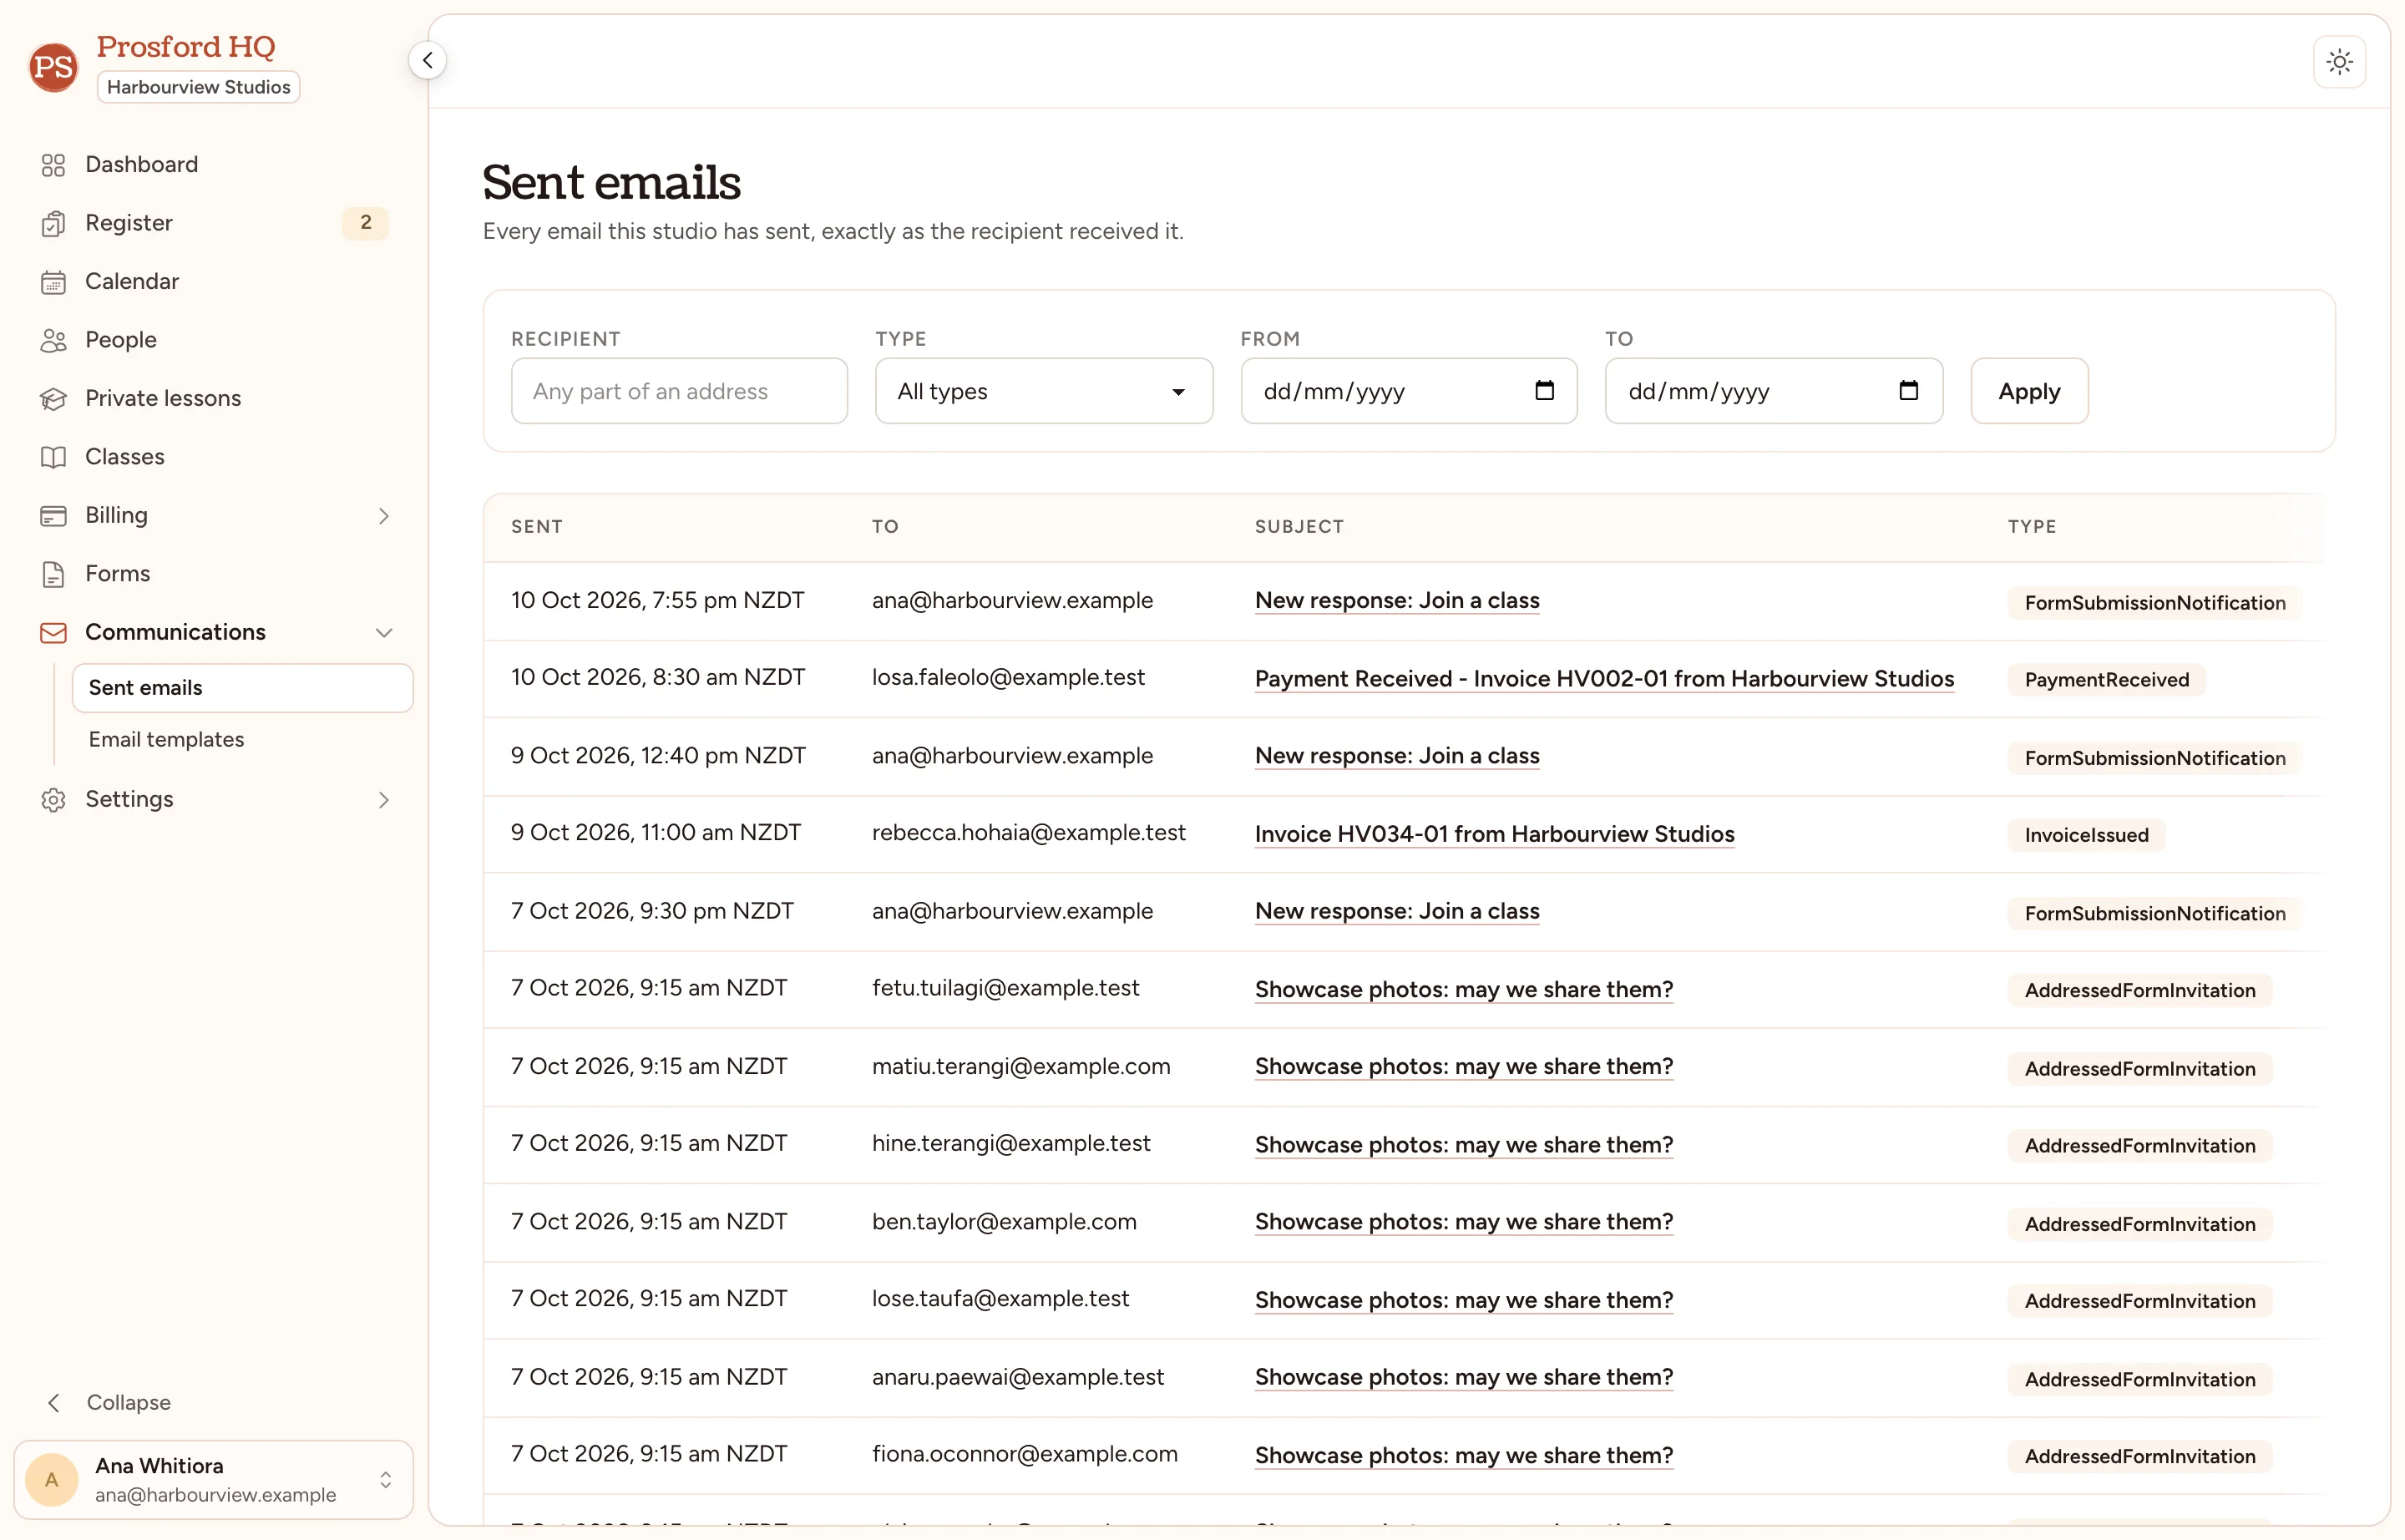Open the Forms page
2405x1540 pixels.
pyautogui.click(x=214, y=574)
